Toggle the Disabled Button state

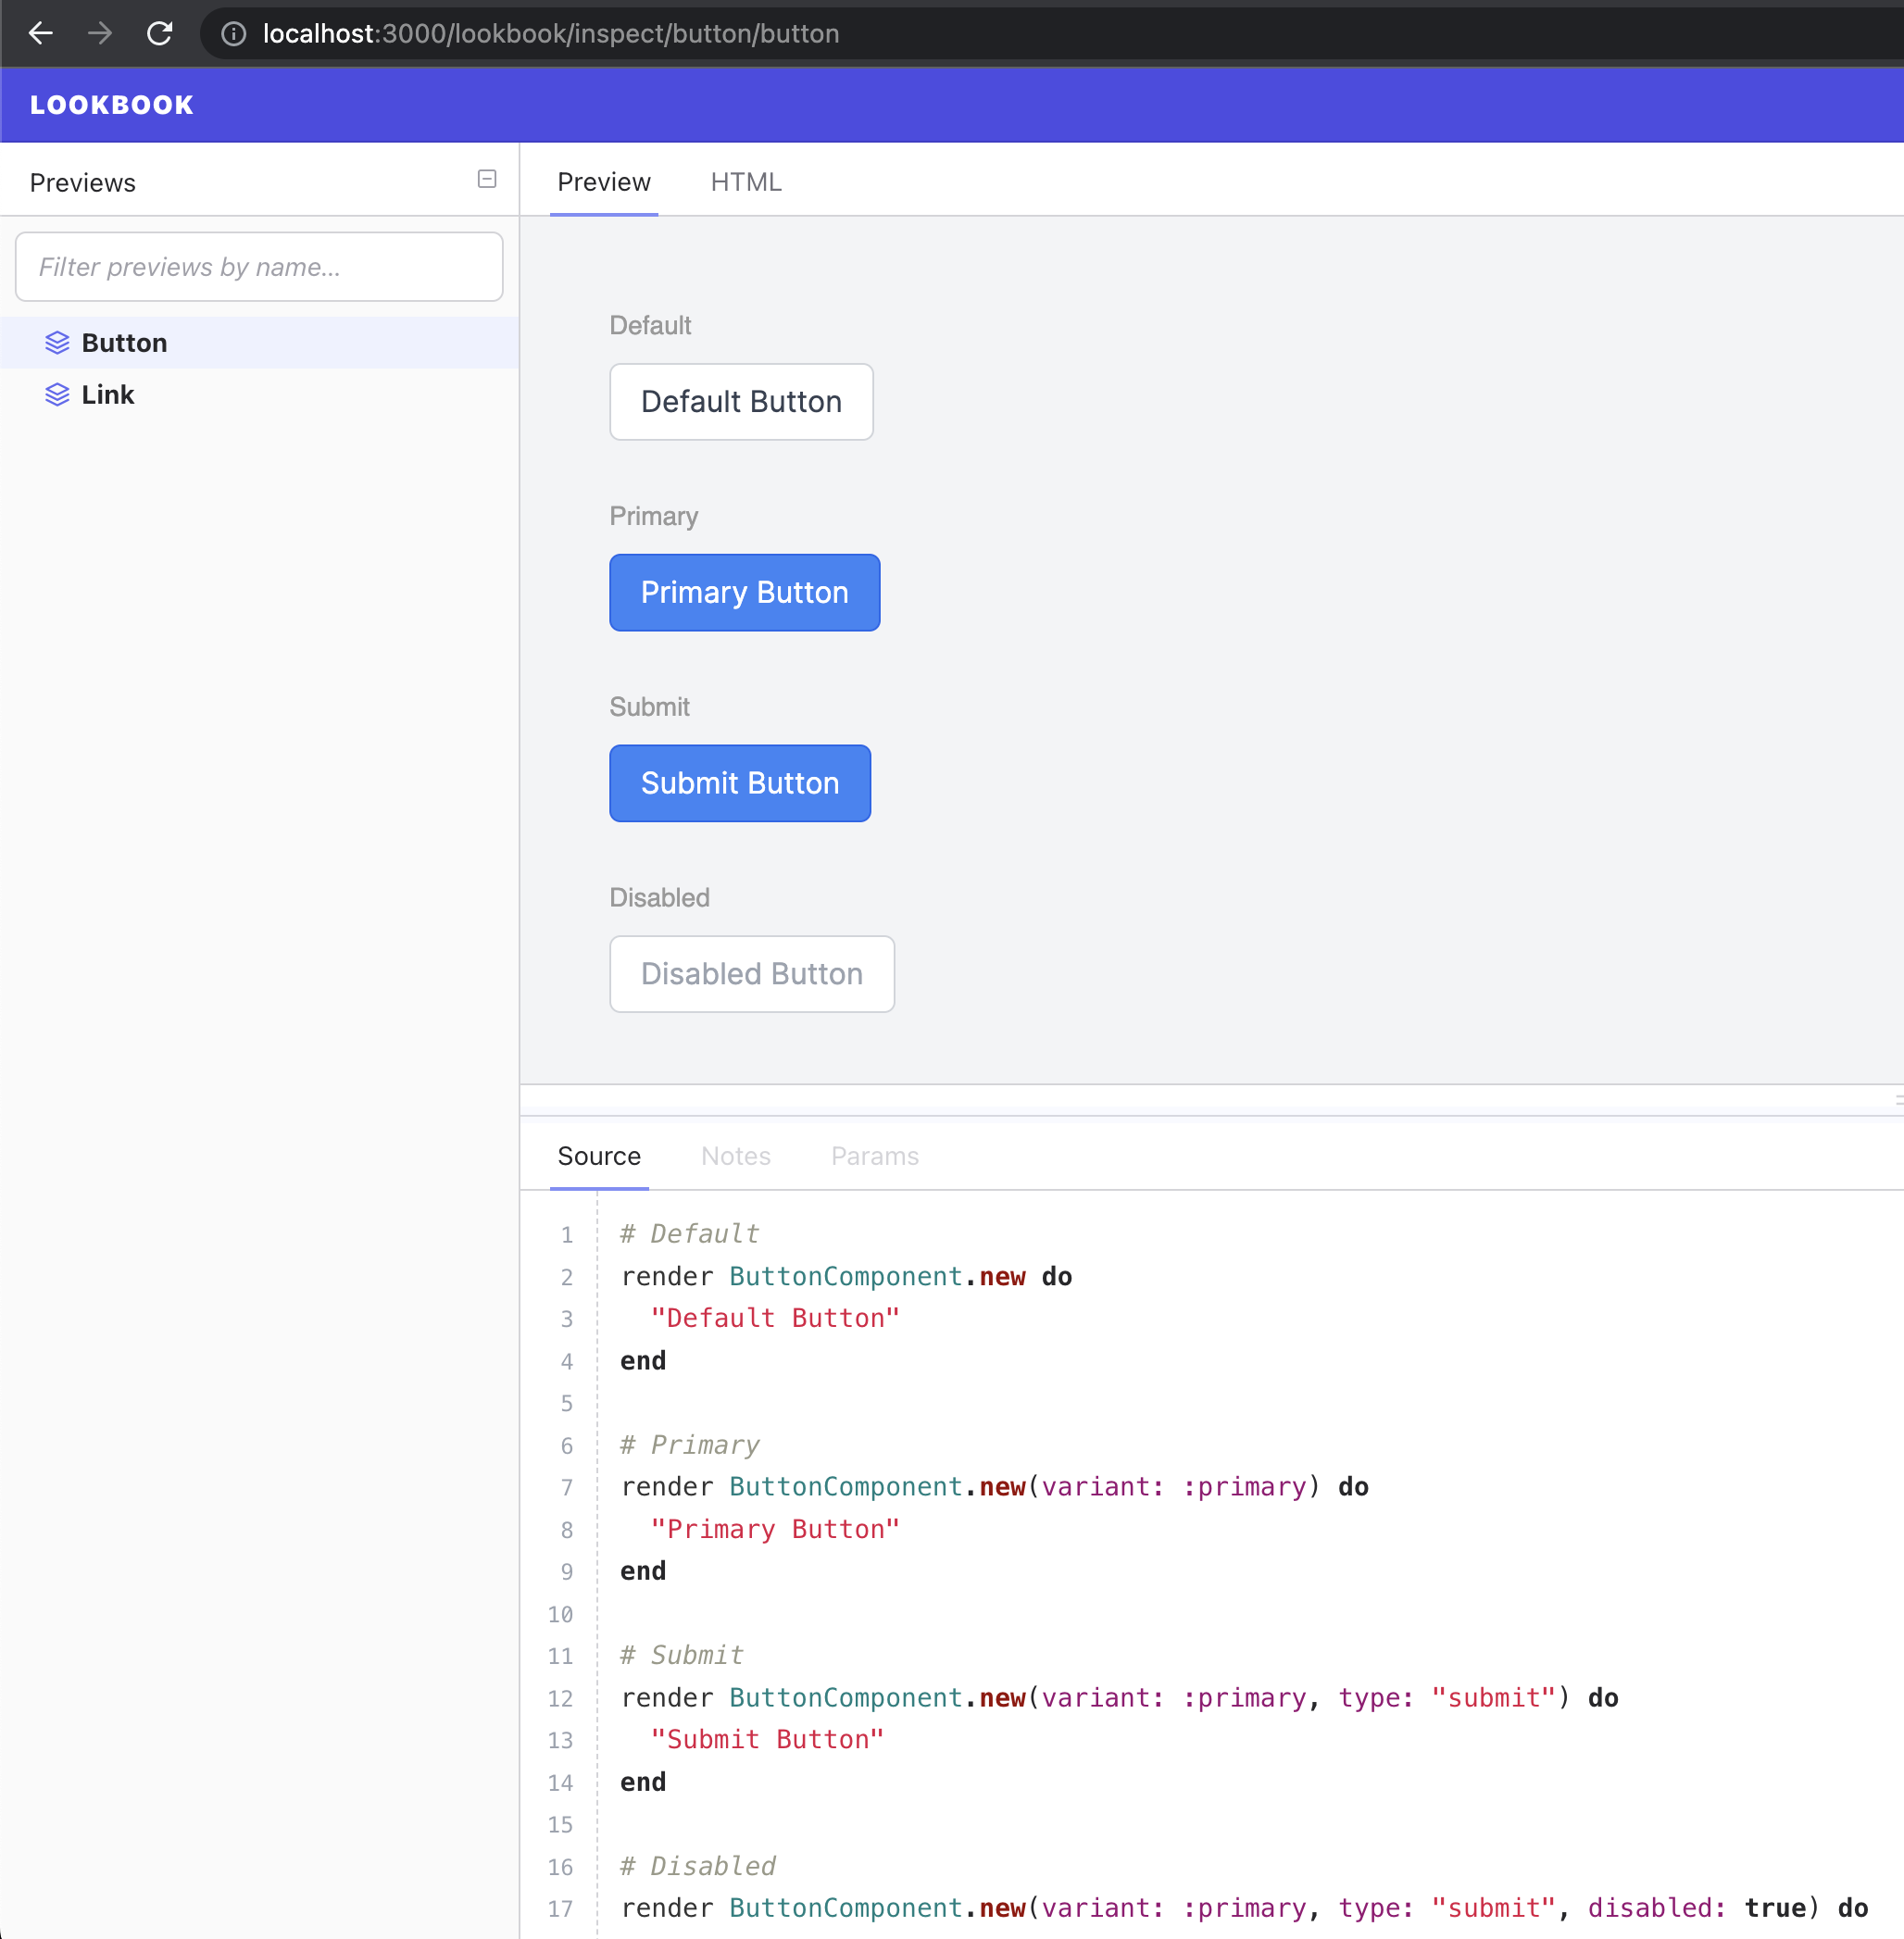tap(751, 973)
